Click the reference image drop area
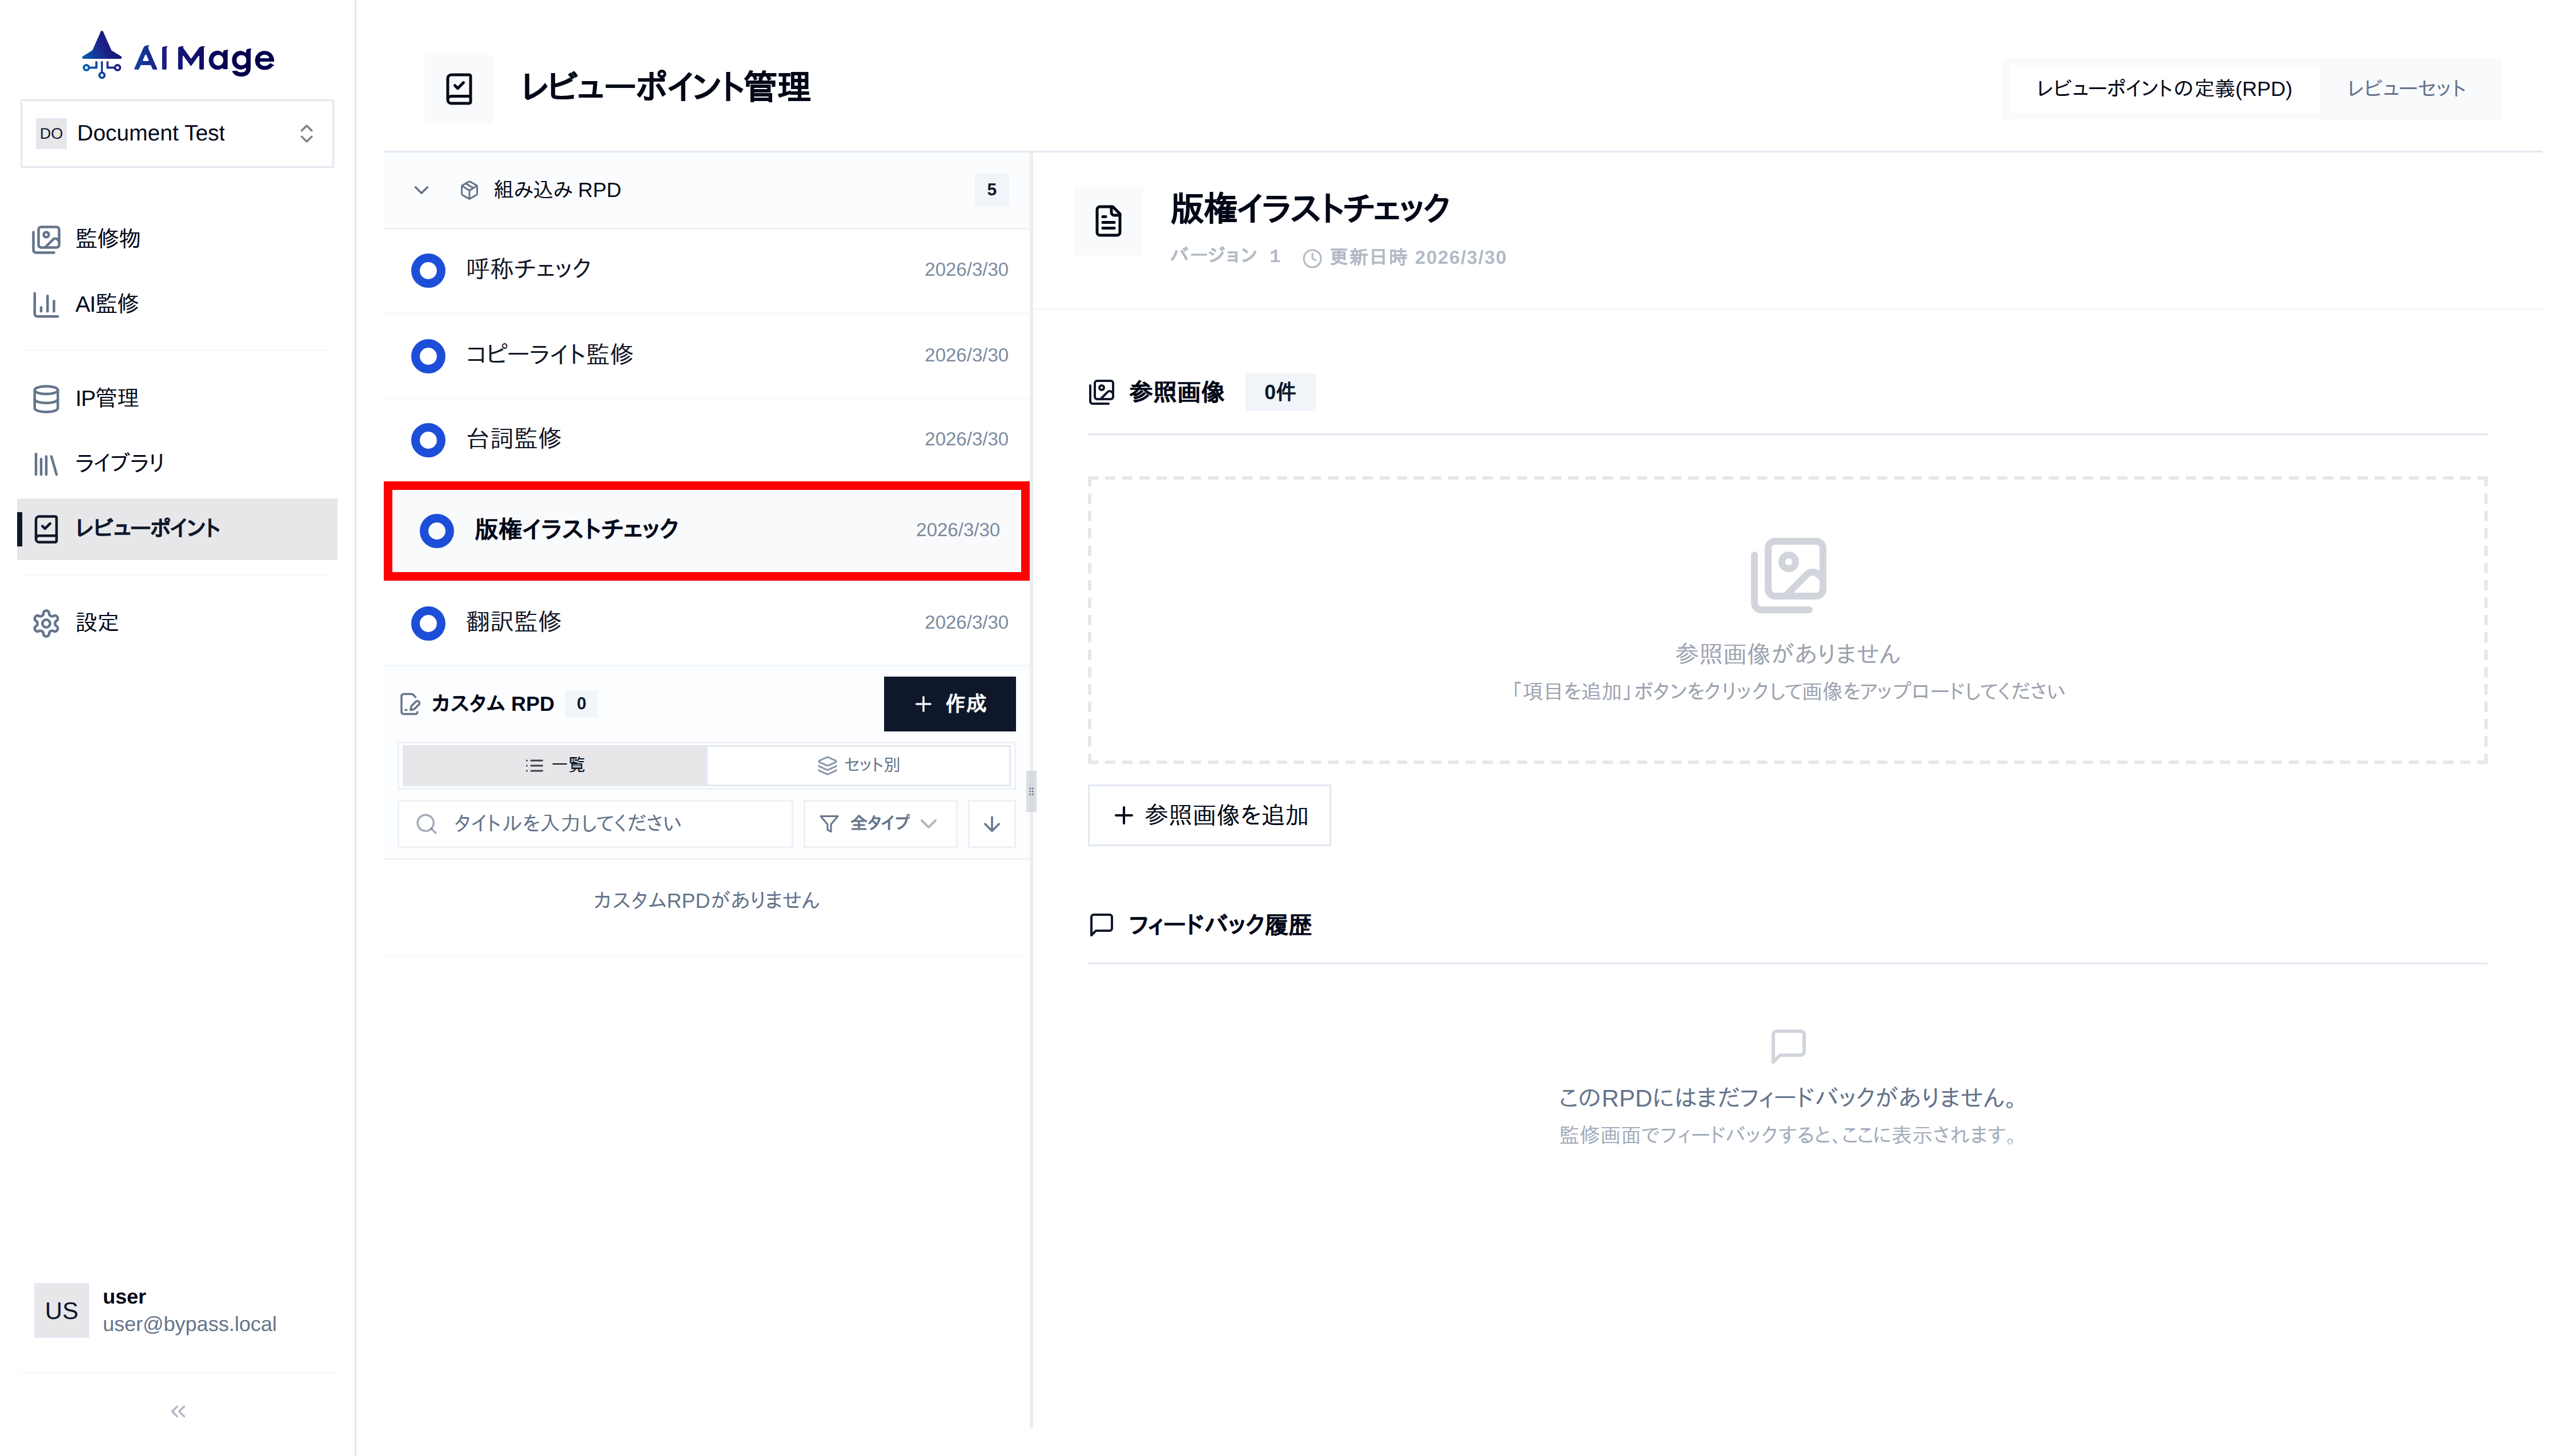 click(x=1788, y=620)
